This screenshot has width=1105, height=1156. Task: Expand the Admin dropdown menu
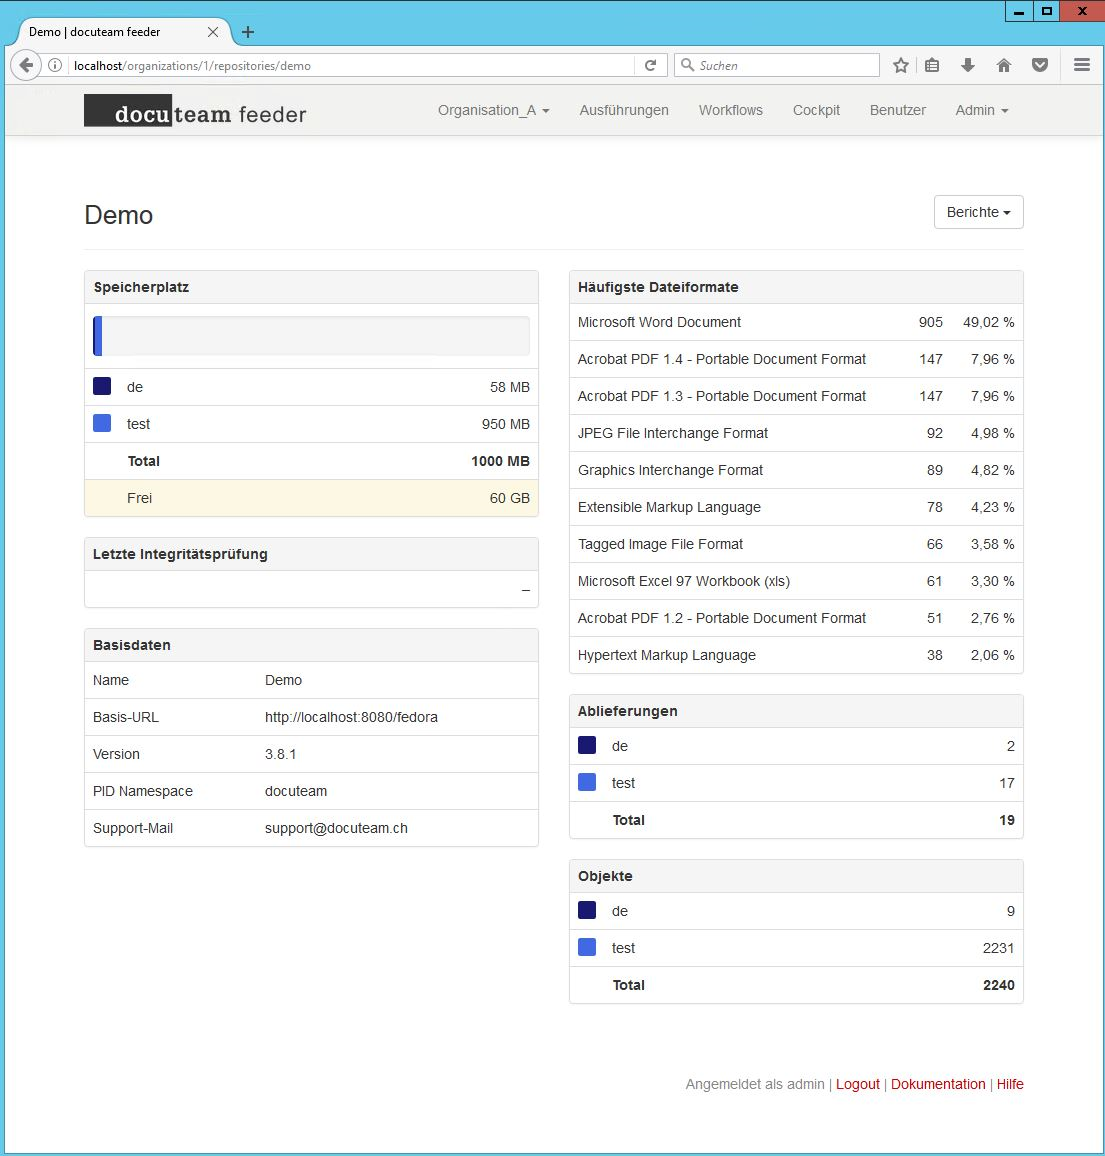point(981,110)
